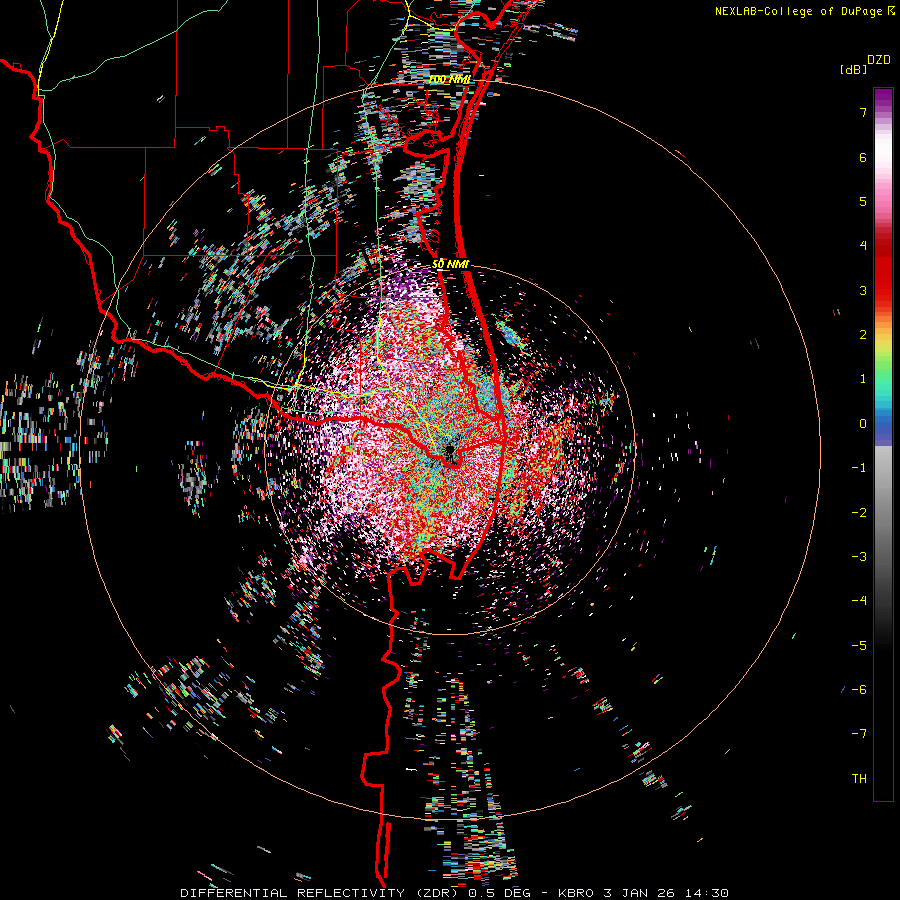Click the 0 dB scale label

tap(863, 424)
